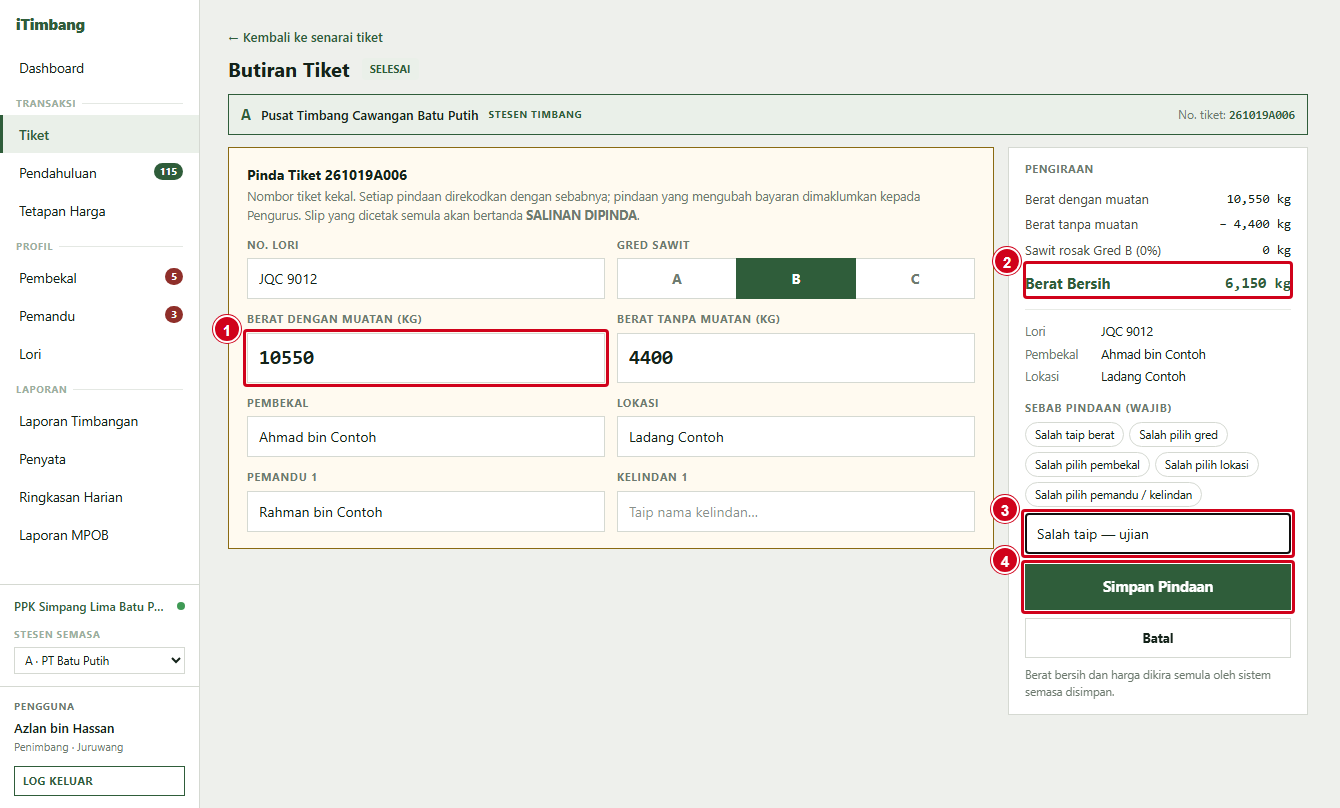1340x808 pixels.
Task: Focus the Berat Dengan Muatan field
Action: tap(426, 358)
